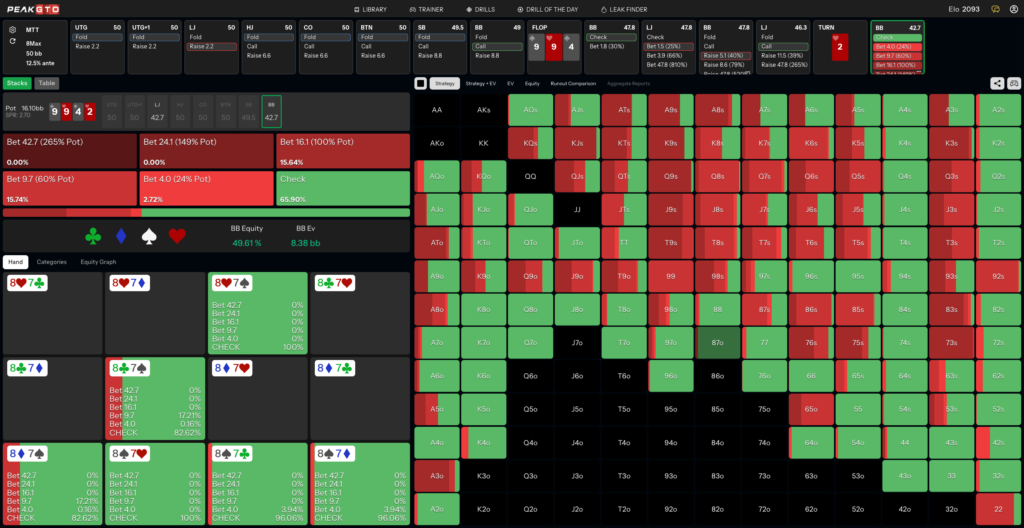Viewport: 1024px width, 528px height.
Task: Open the Equity Graph tab
Action: pyautogui.click(x=97, y=261)
